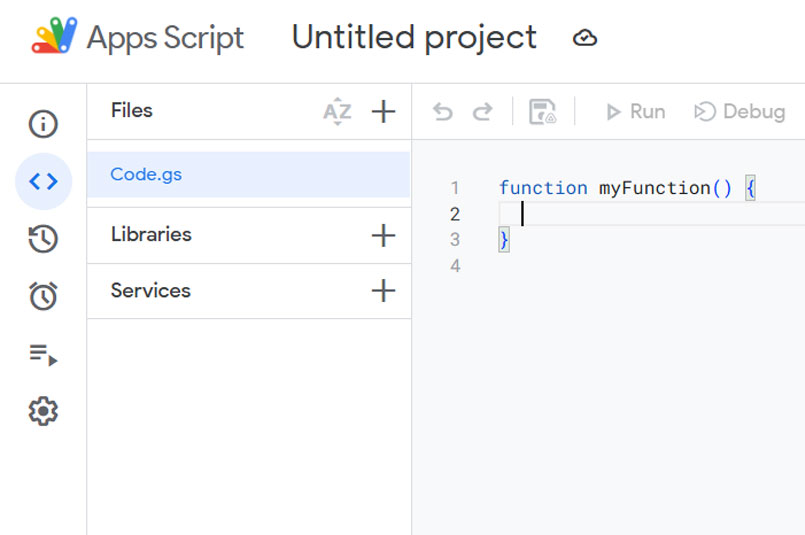The width and height of the screenshot is (805, 535).
Task: Click myFunction name in editor
Action: coord(655,188)
